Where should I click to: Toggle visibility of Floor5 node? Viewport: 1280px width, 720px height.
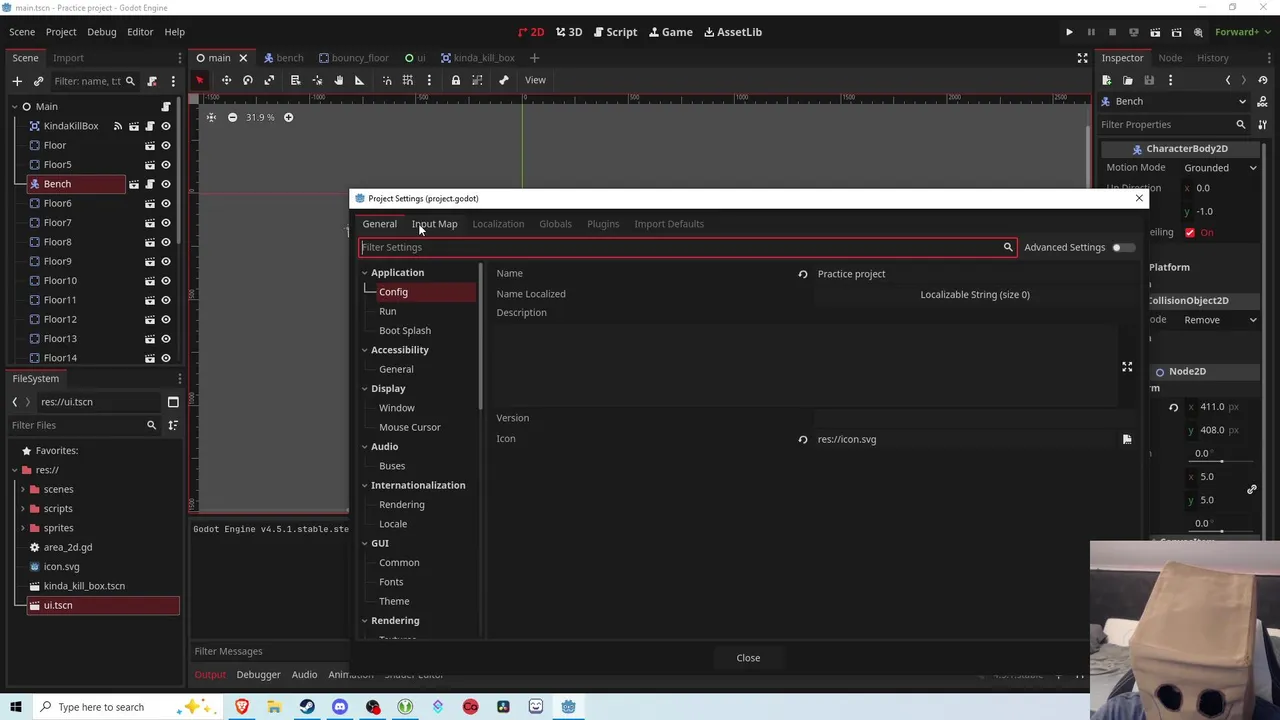tap(166, 165)
